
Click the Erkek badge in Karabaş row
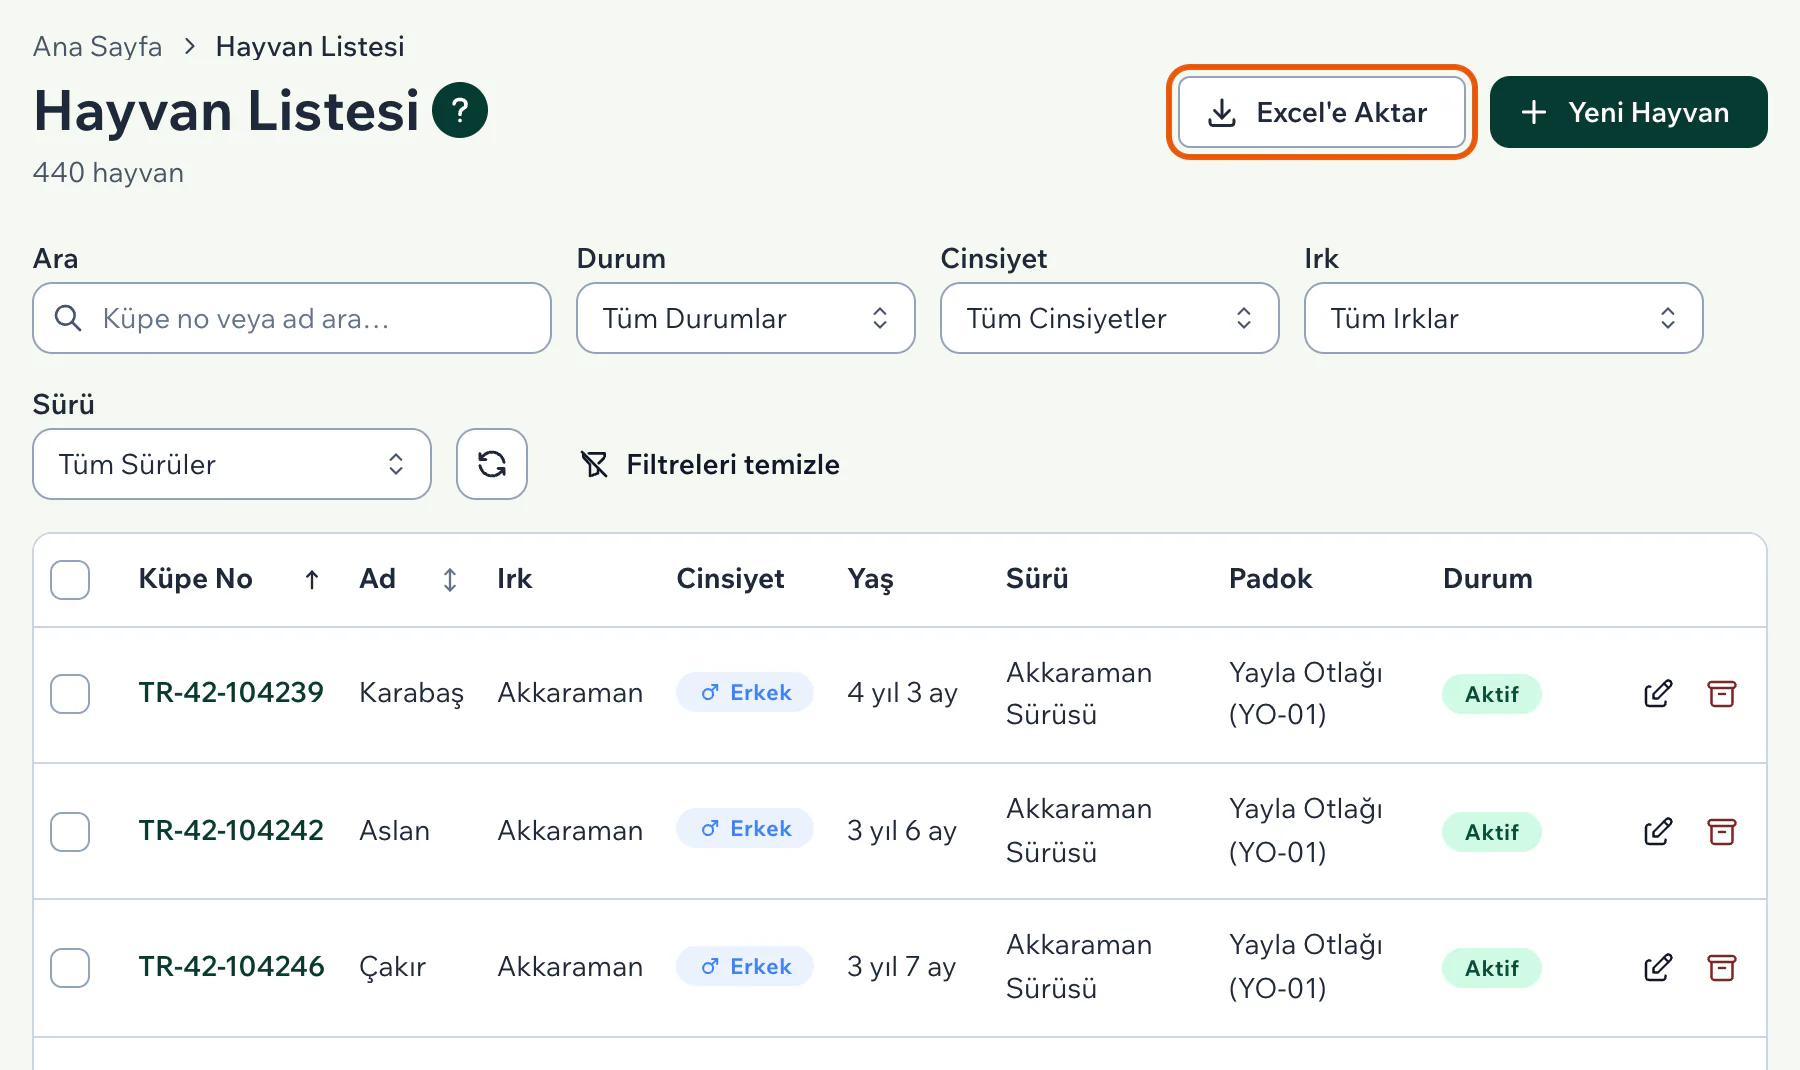pos(745,692)
